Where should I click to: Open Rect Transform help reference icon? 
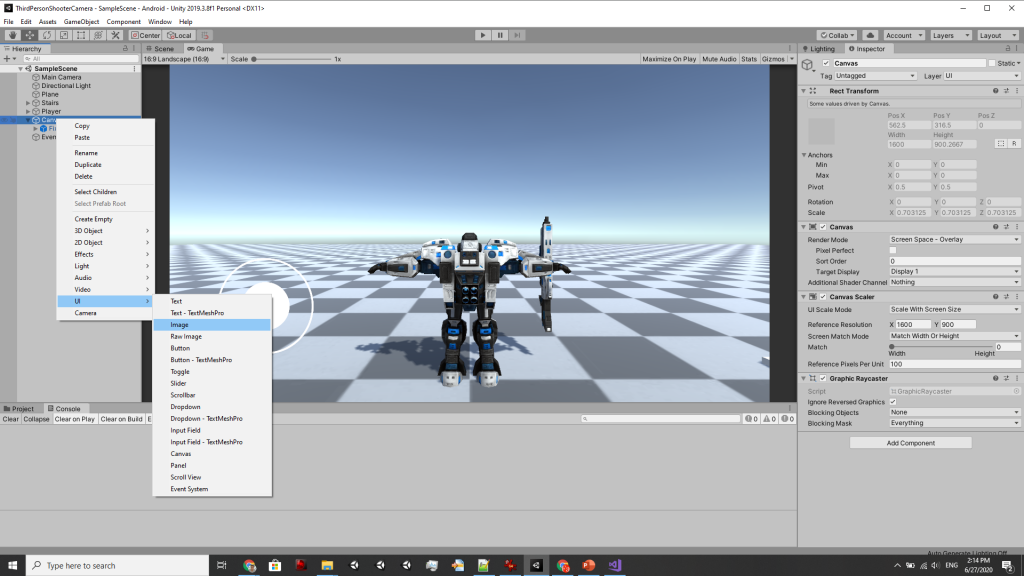click(x=995, y=91)
